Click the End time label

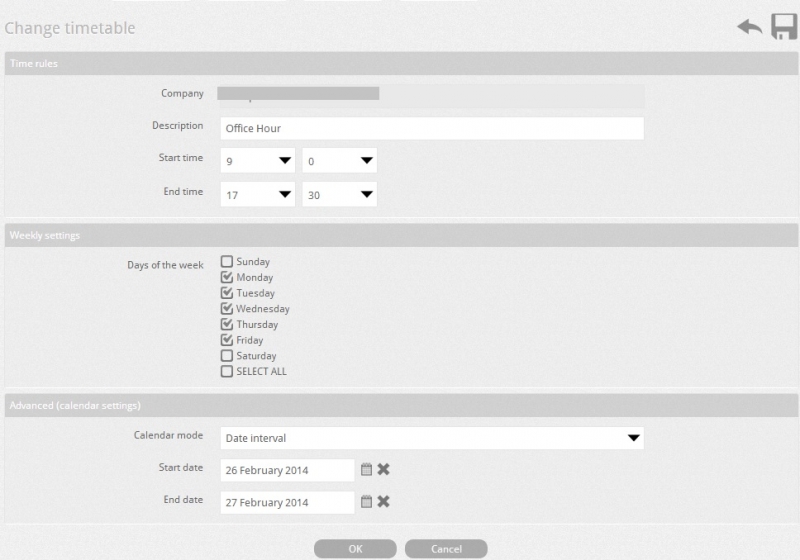click(x=183, y=191)
